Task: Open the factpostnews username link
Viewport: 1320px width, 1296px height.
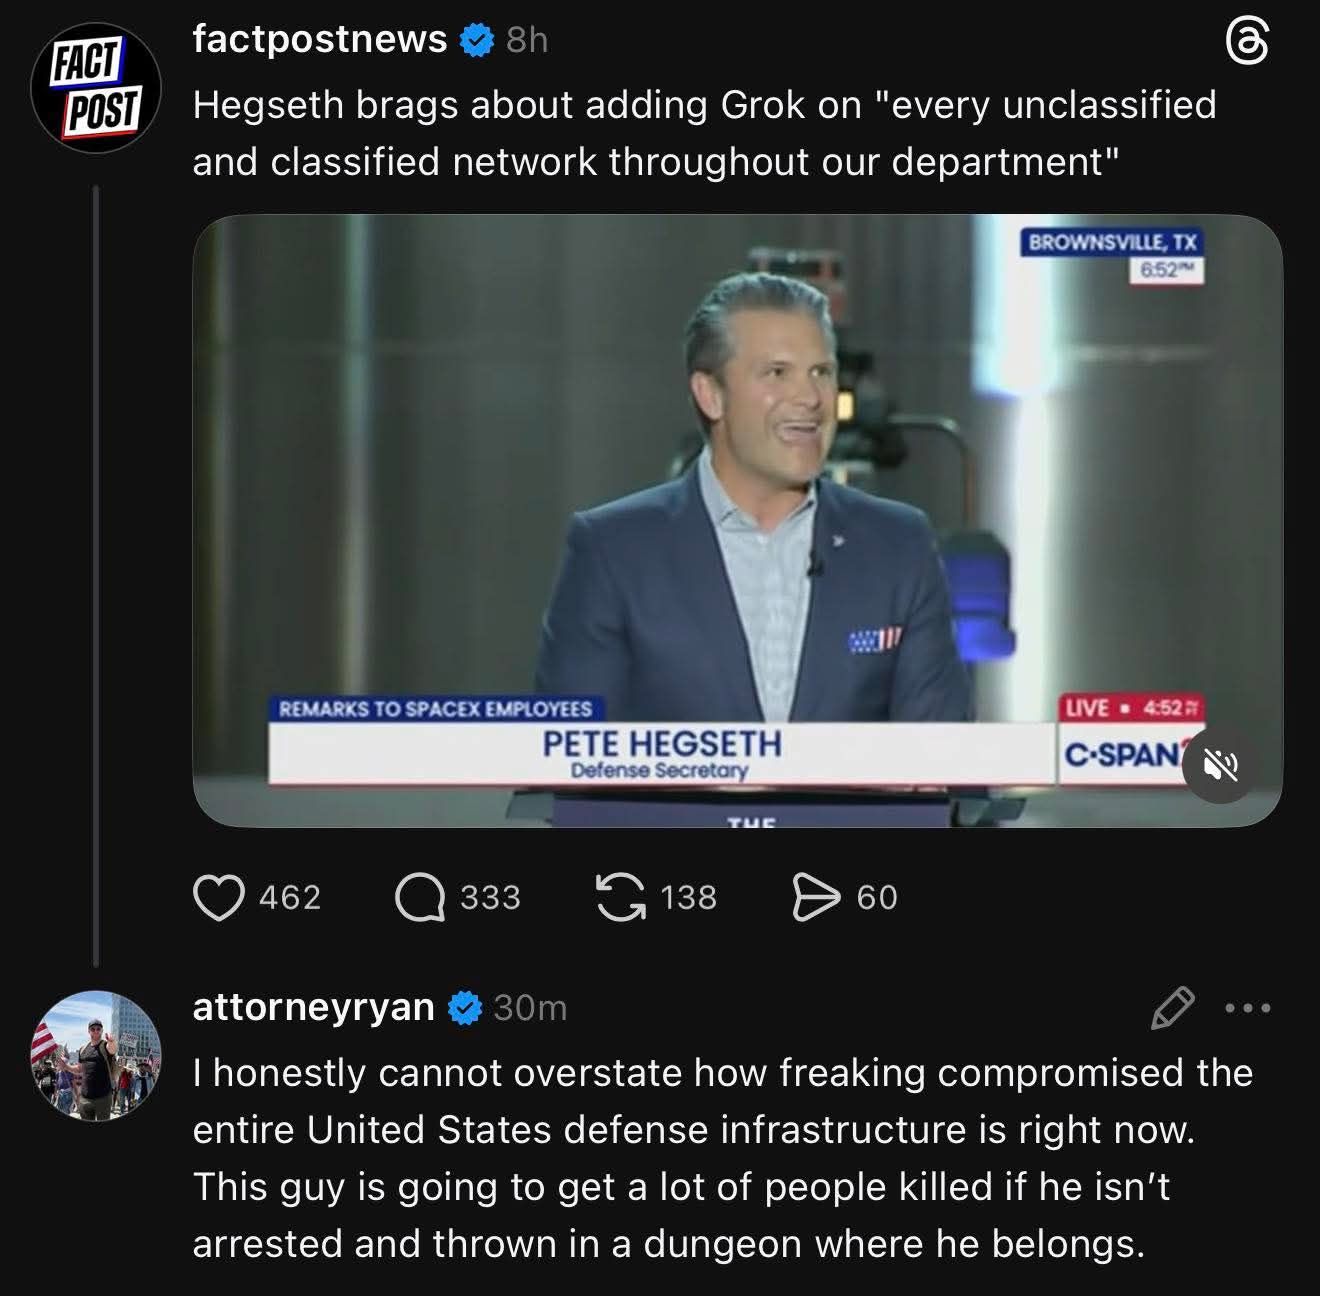Action: [x=320, y=39]
